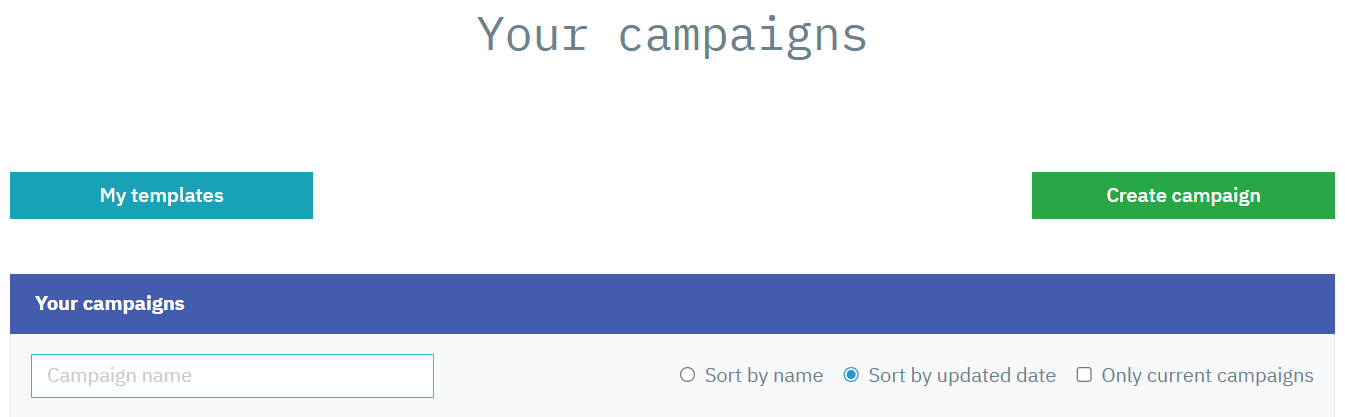1345x417 pixels.
Task: Sort the campaign list alphabetically by name
Action: [687, 376]
